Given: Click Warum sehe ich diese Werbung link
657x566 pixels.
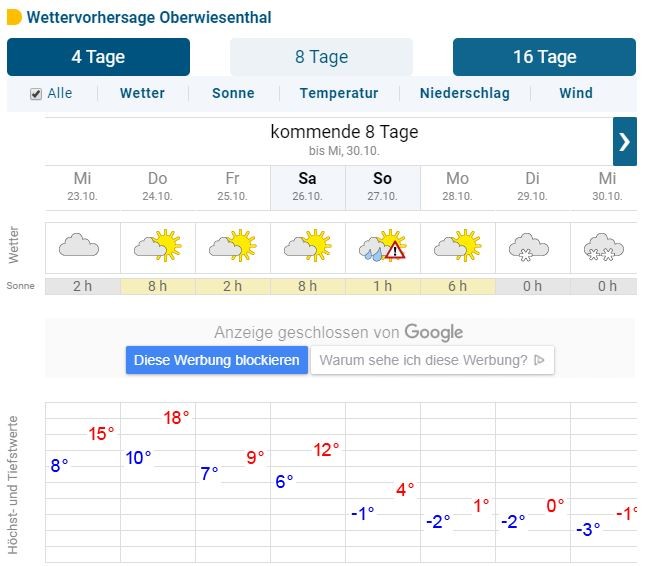Looking at the screenshot, I should [x=432, y=360].
